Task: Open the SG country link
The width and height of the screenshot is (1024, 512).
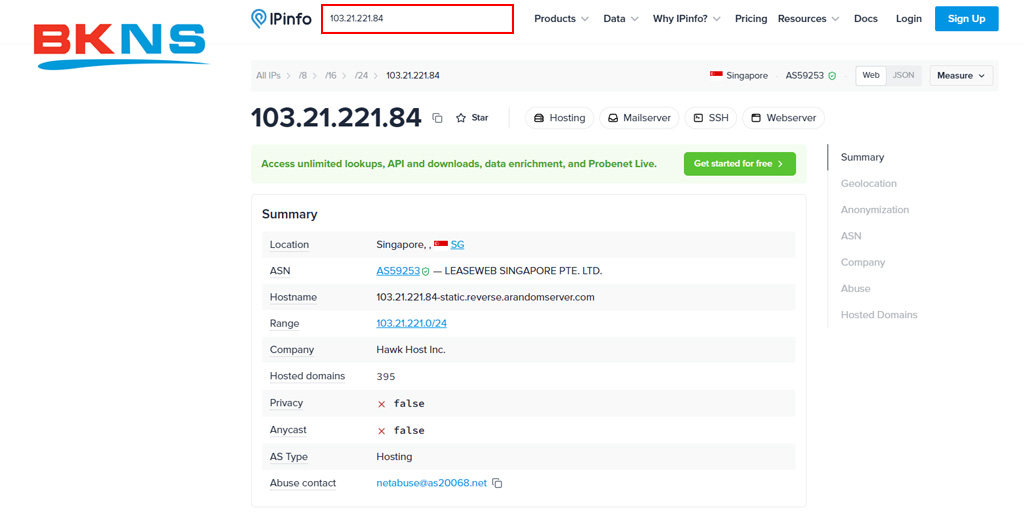Action: point(457,245)
